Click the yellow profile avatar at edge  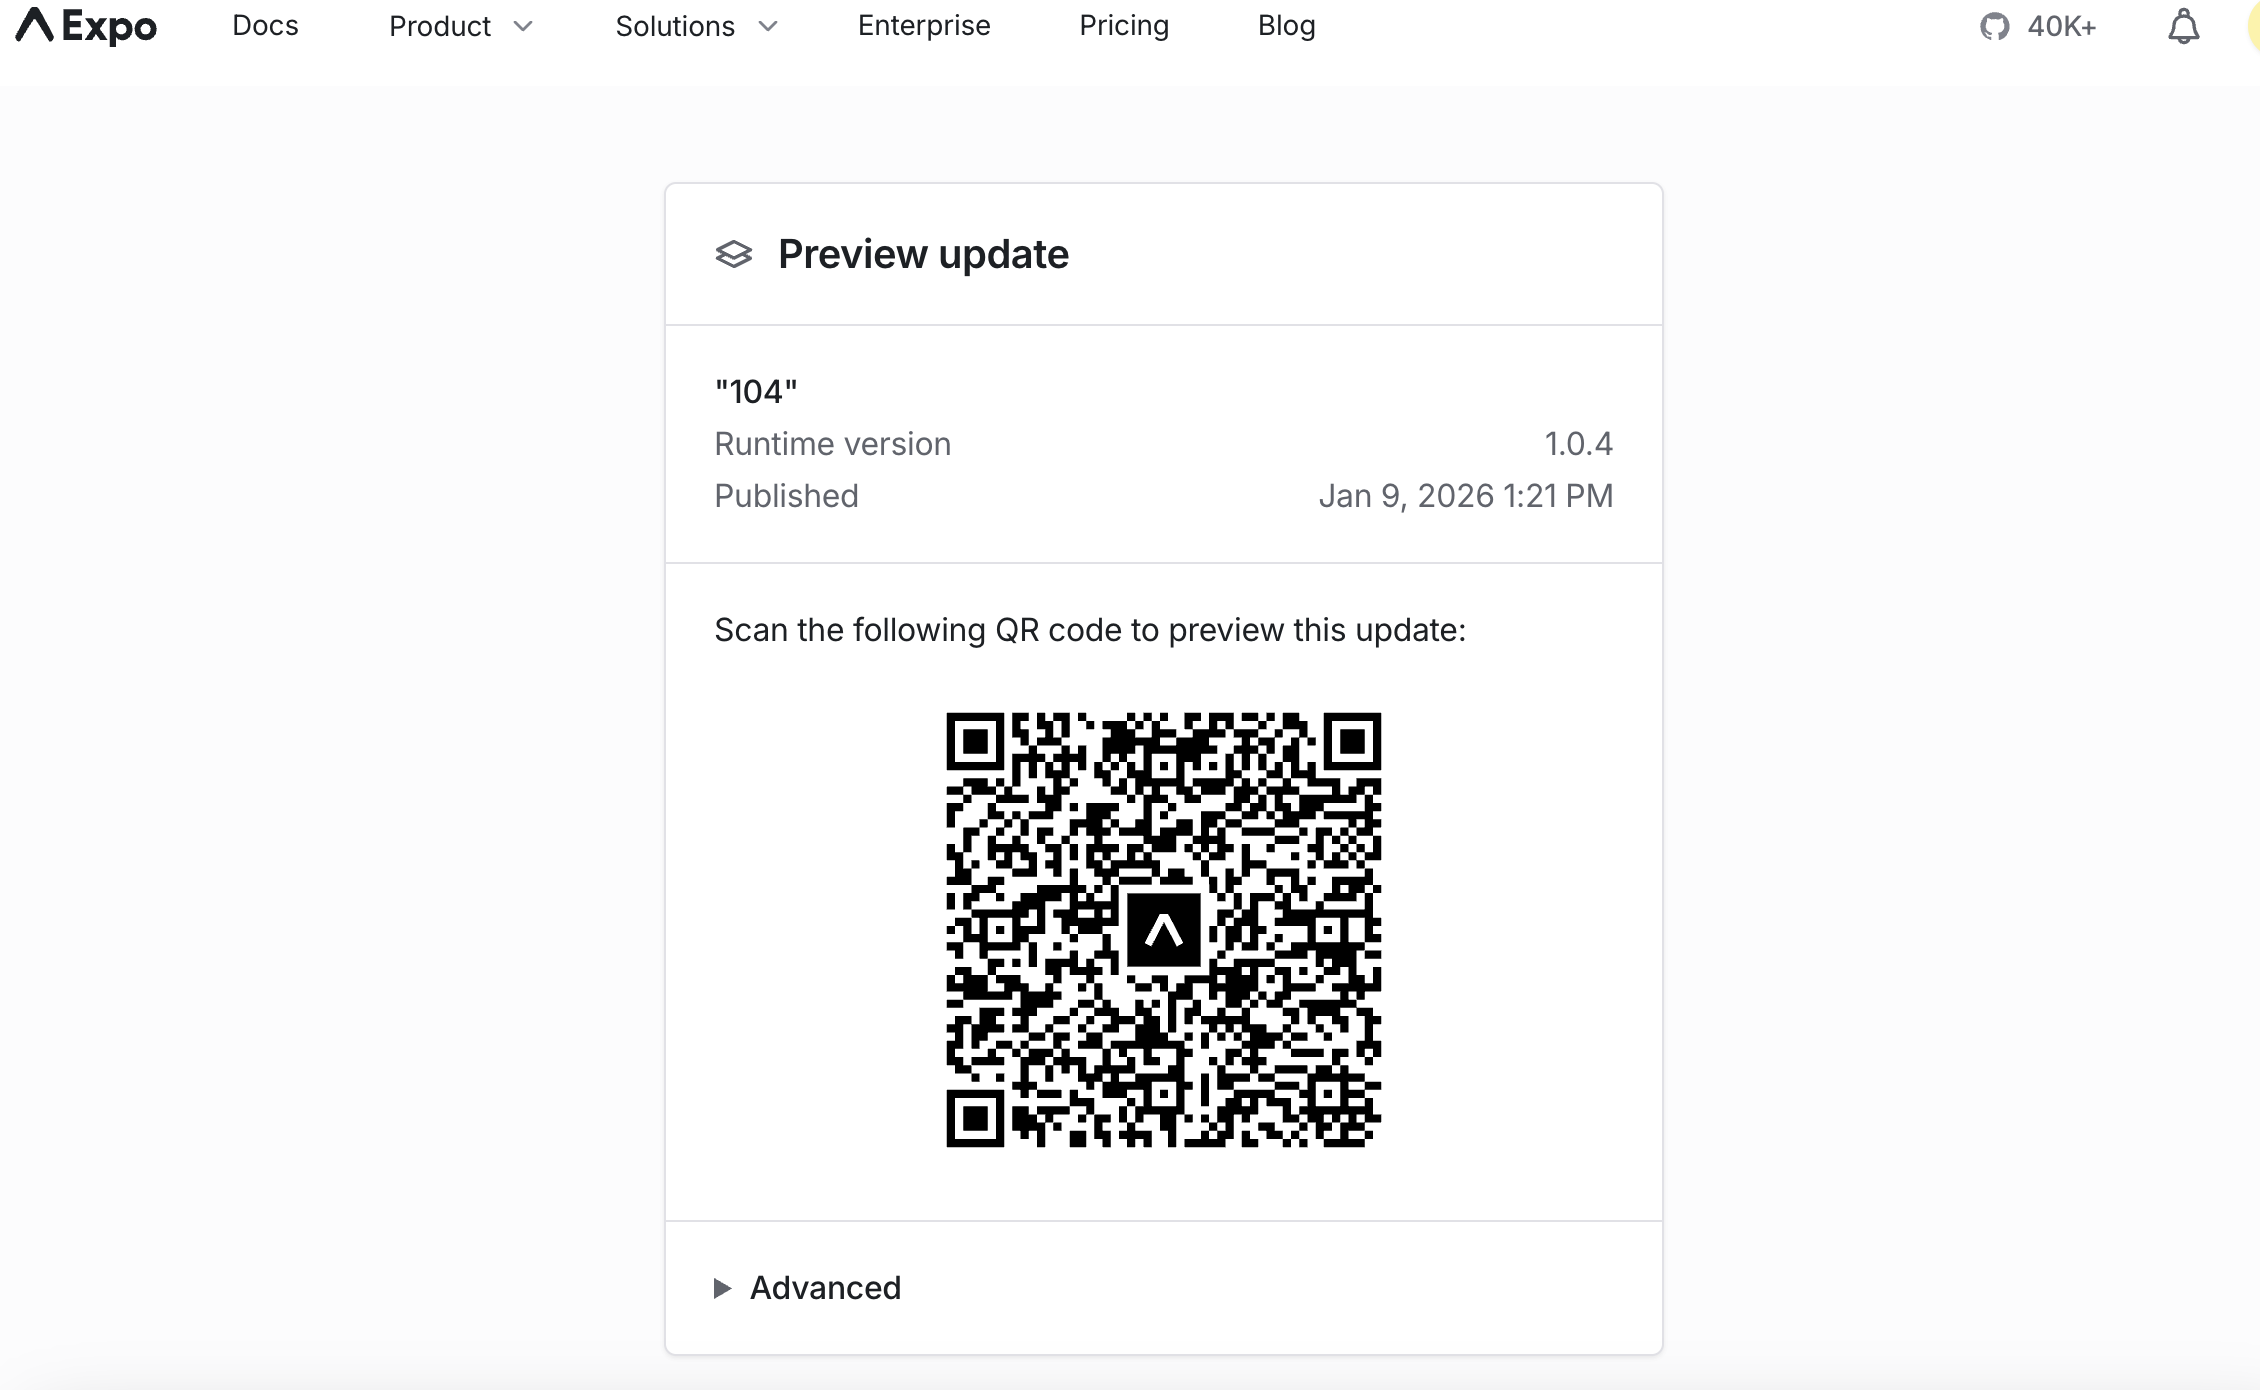pos(2253,26)
